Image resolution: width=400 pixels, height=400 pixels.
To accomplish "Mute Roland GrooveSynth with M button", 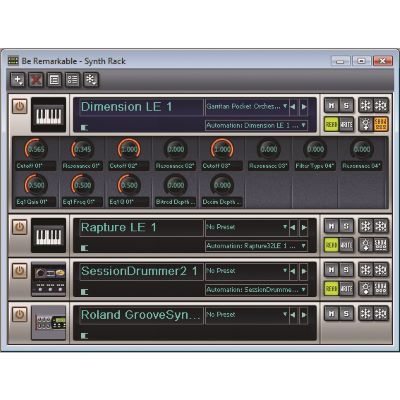I will [331, 314].
